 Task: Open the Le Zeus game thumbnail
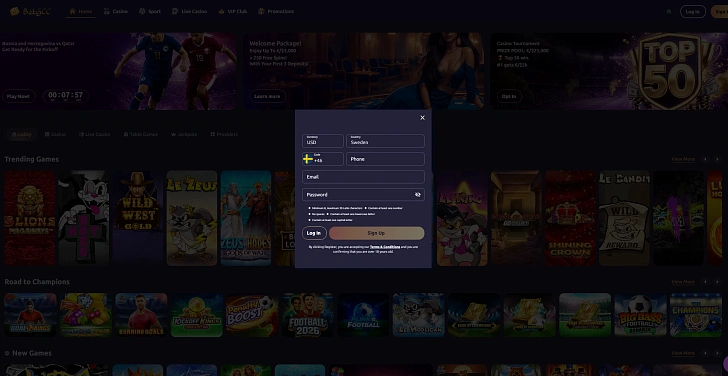(x=192, y=218)
